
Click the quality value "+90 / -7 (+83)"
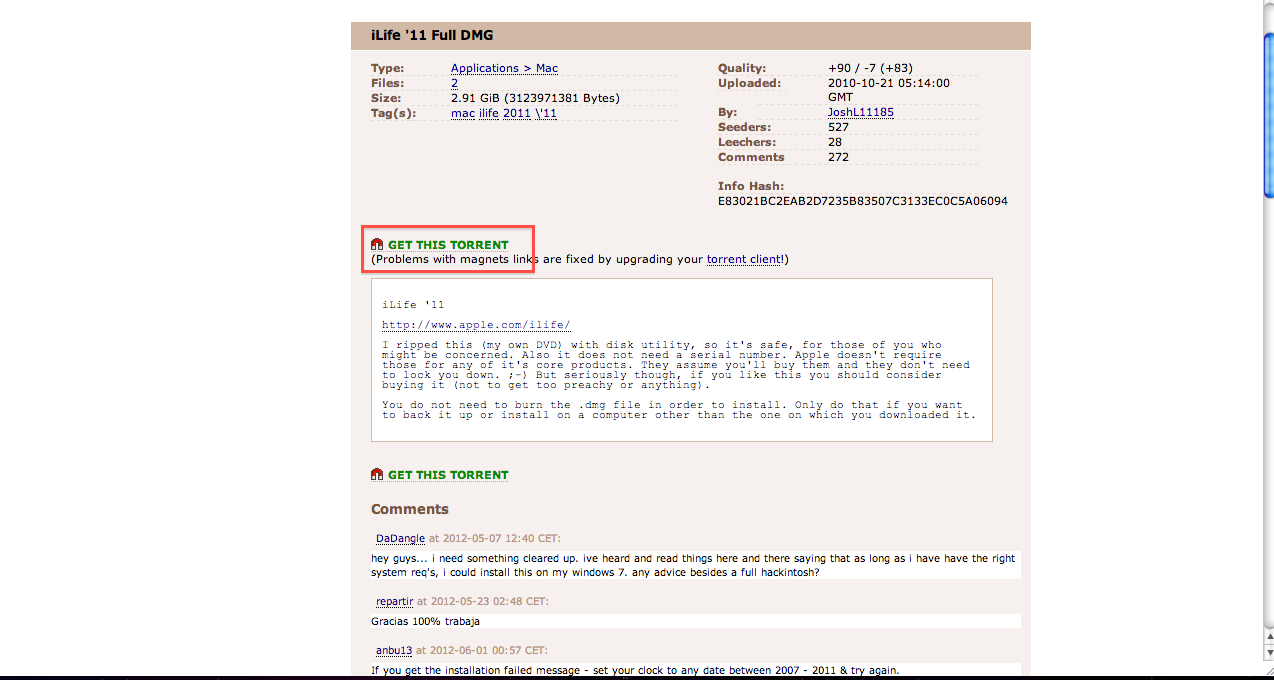coord(872,68)
